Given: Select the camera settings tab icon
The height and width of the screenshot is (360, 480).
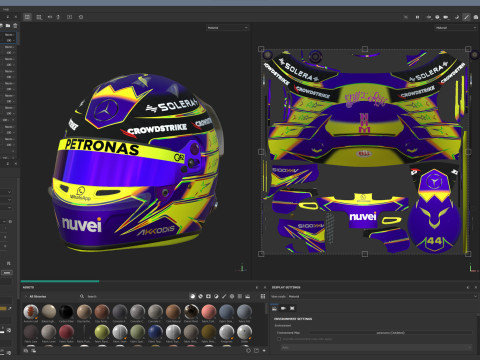Looking at the screenshot, I should pos(283,308).
